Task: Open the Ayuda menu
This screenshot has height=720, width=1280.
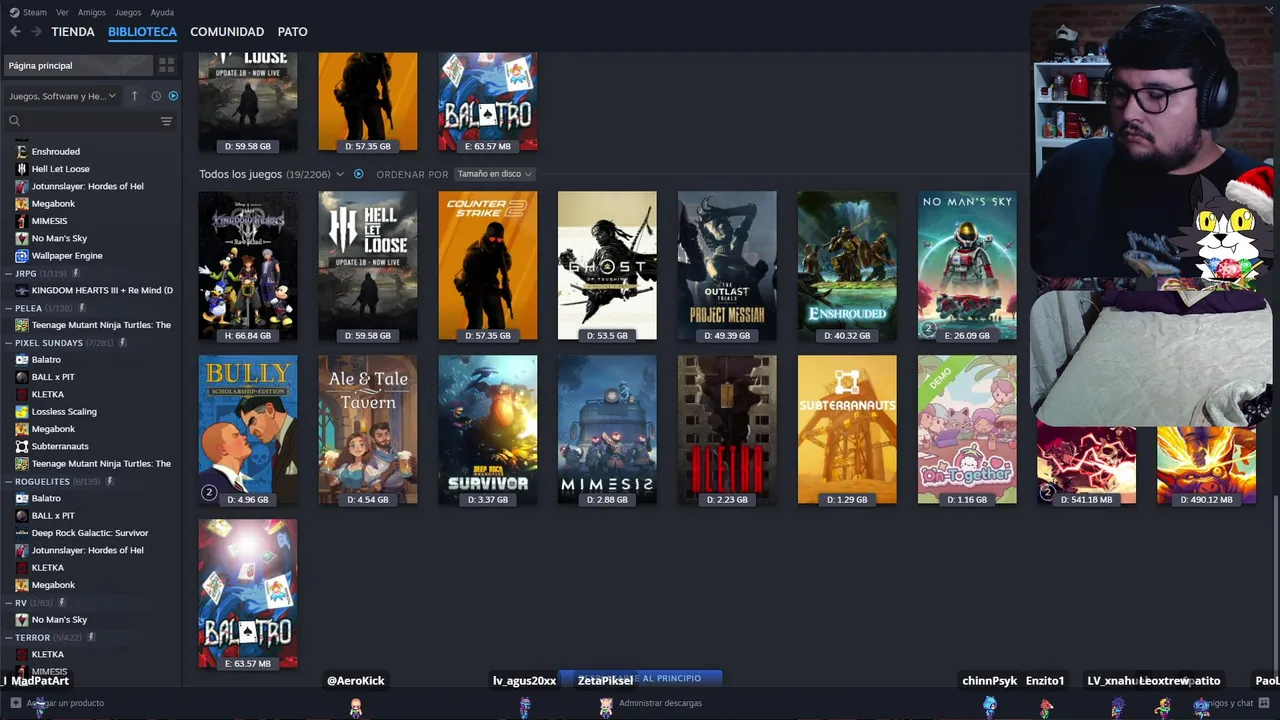Action: [x=162, y=12]
